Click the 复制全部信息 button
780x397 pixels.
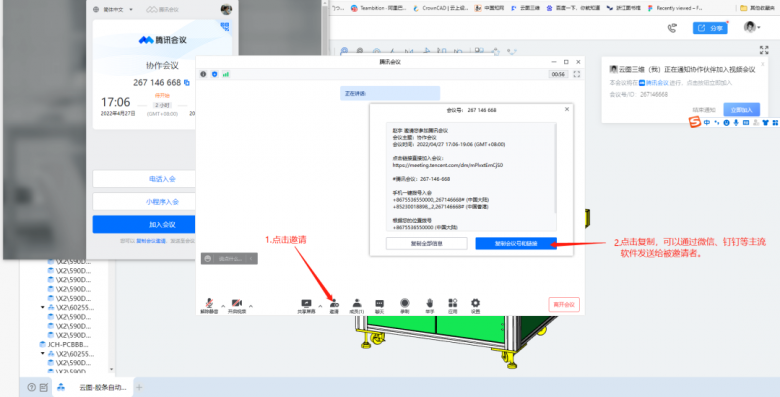tap(426, 243)
